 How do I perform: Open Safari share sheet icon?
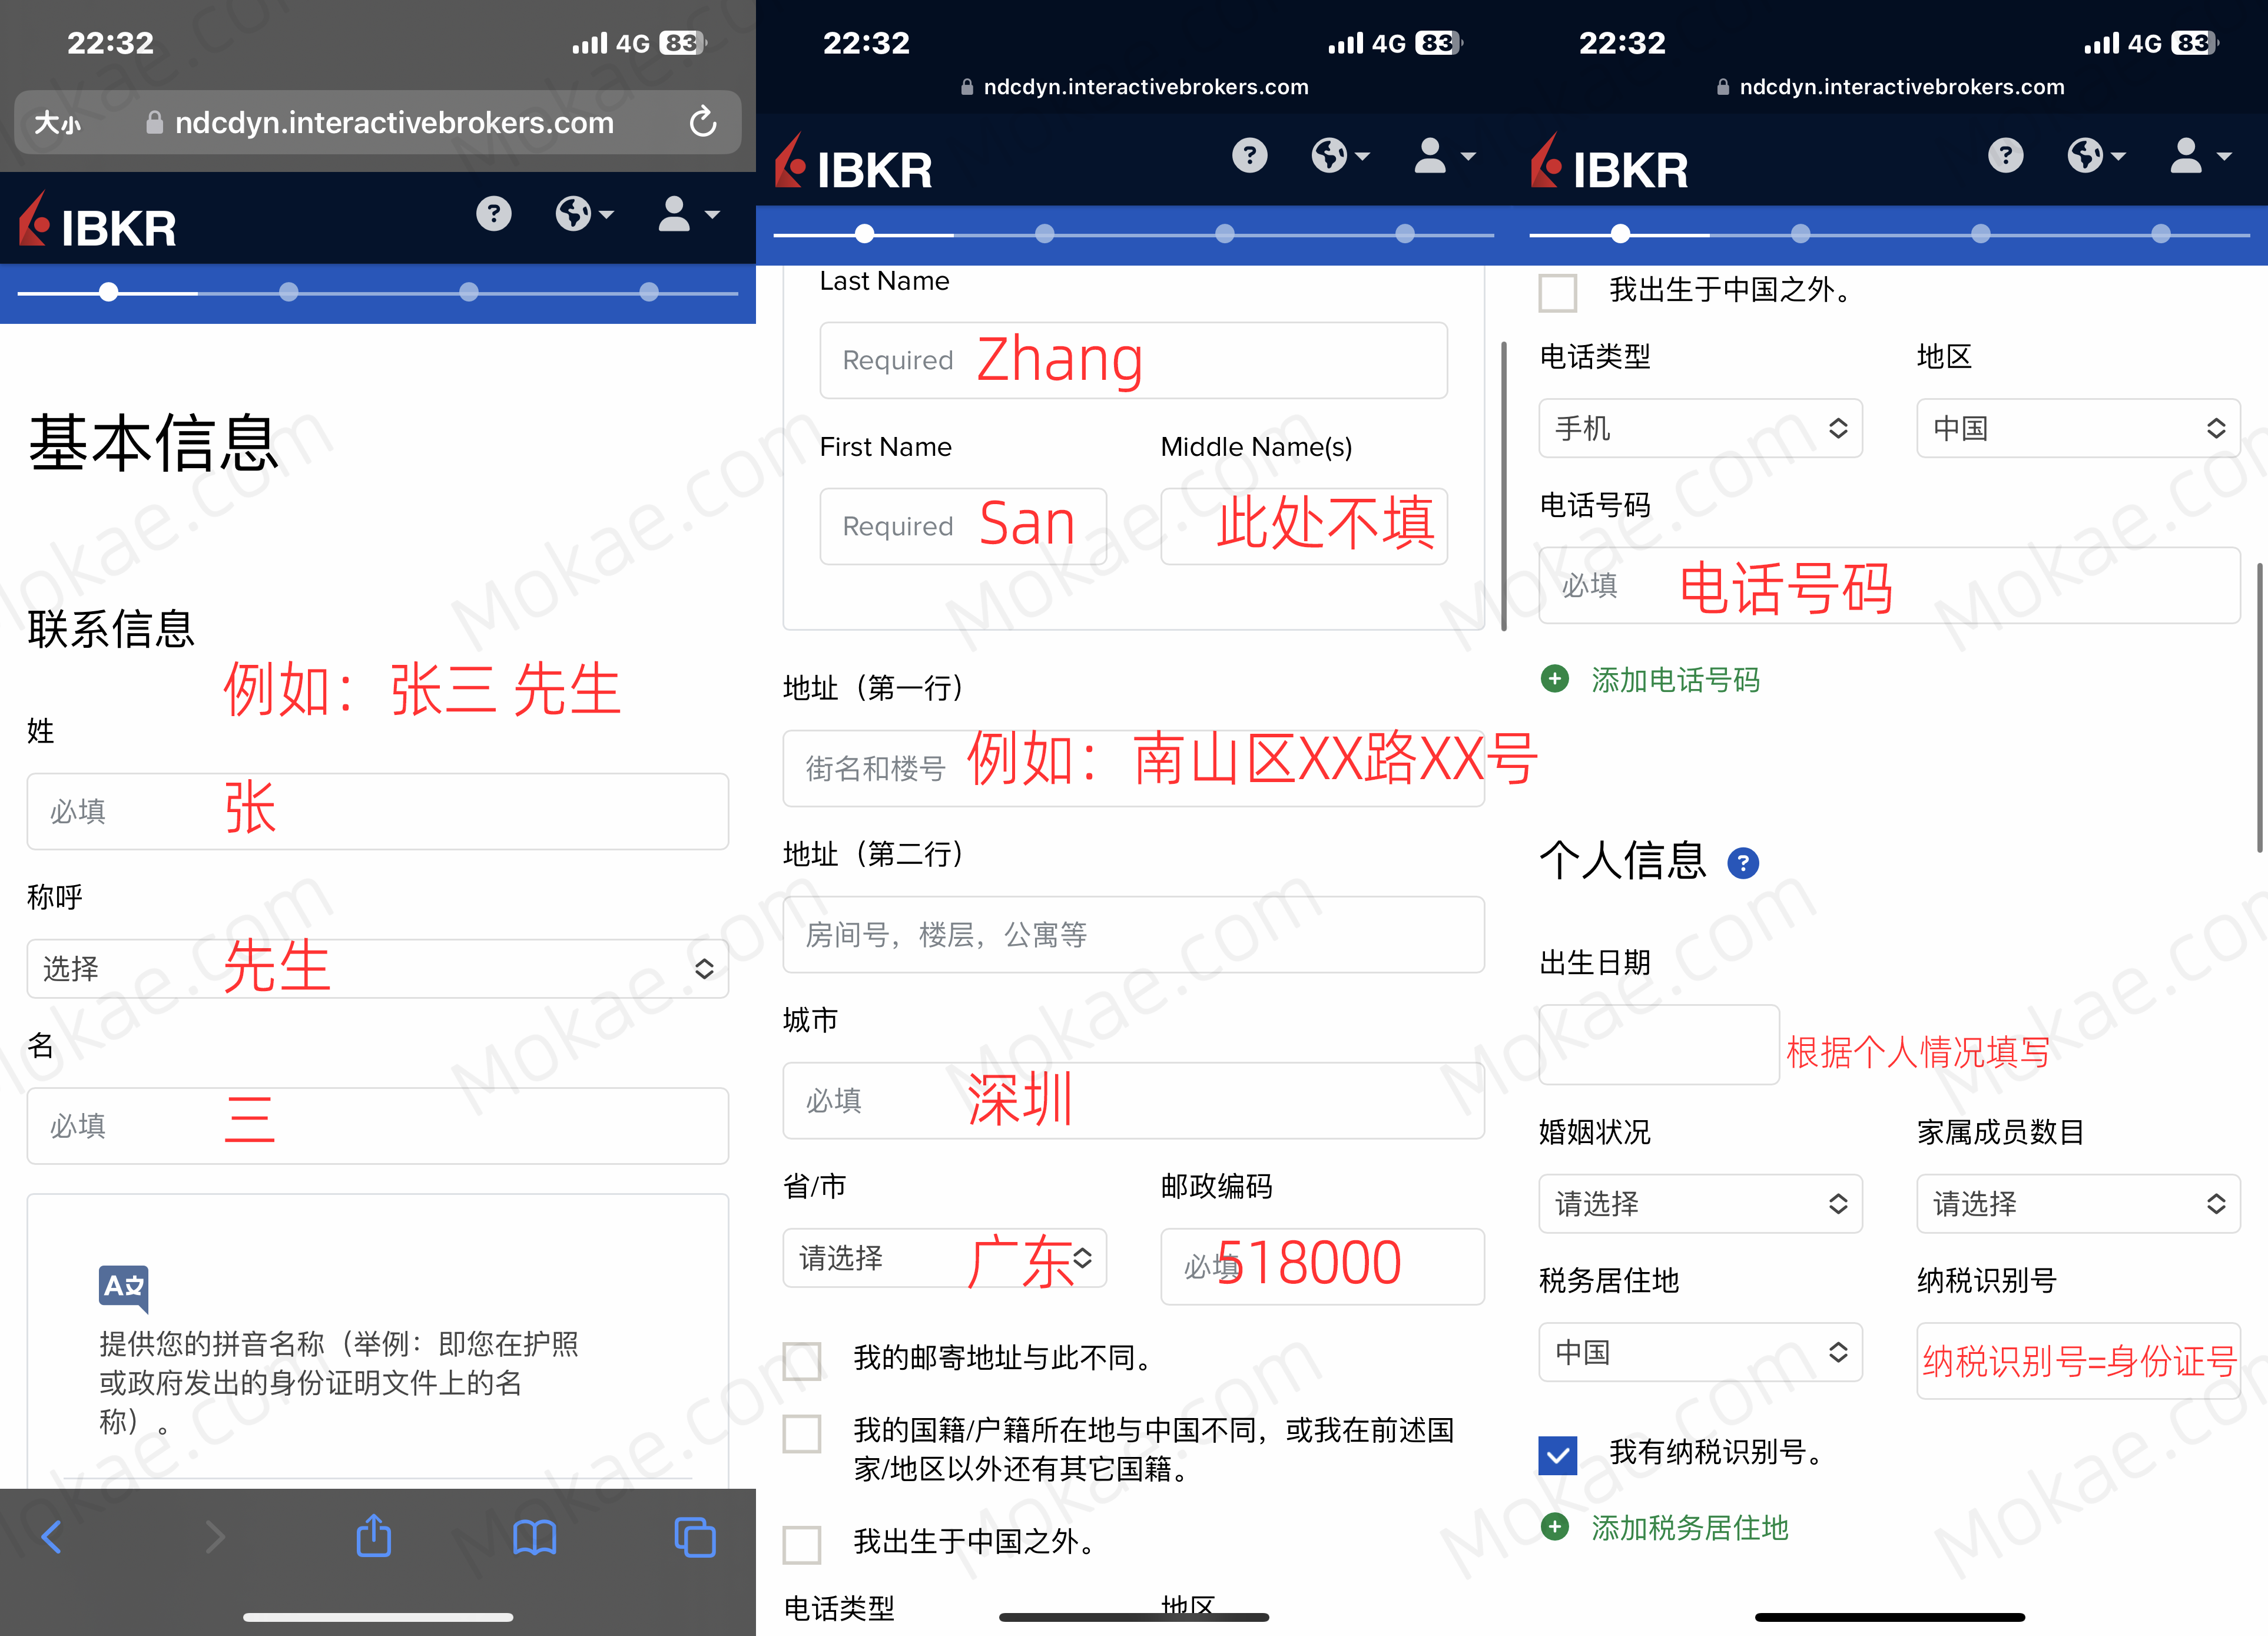coord(374,1535)
